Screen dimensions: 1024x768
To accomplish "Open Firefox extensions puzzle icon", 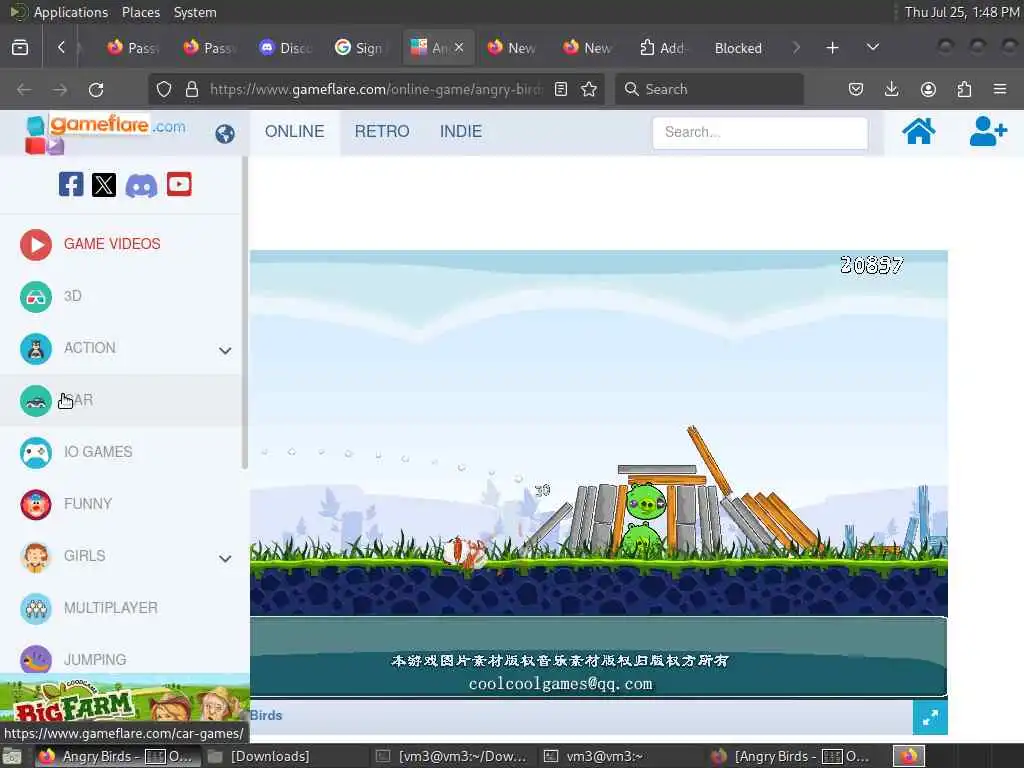I will coord(964,89).
